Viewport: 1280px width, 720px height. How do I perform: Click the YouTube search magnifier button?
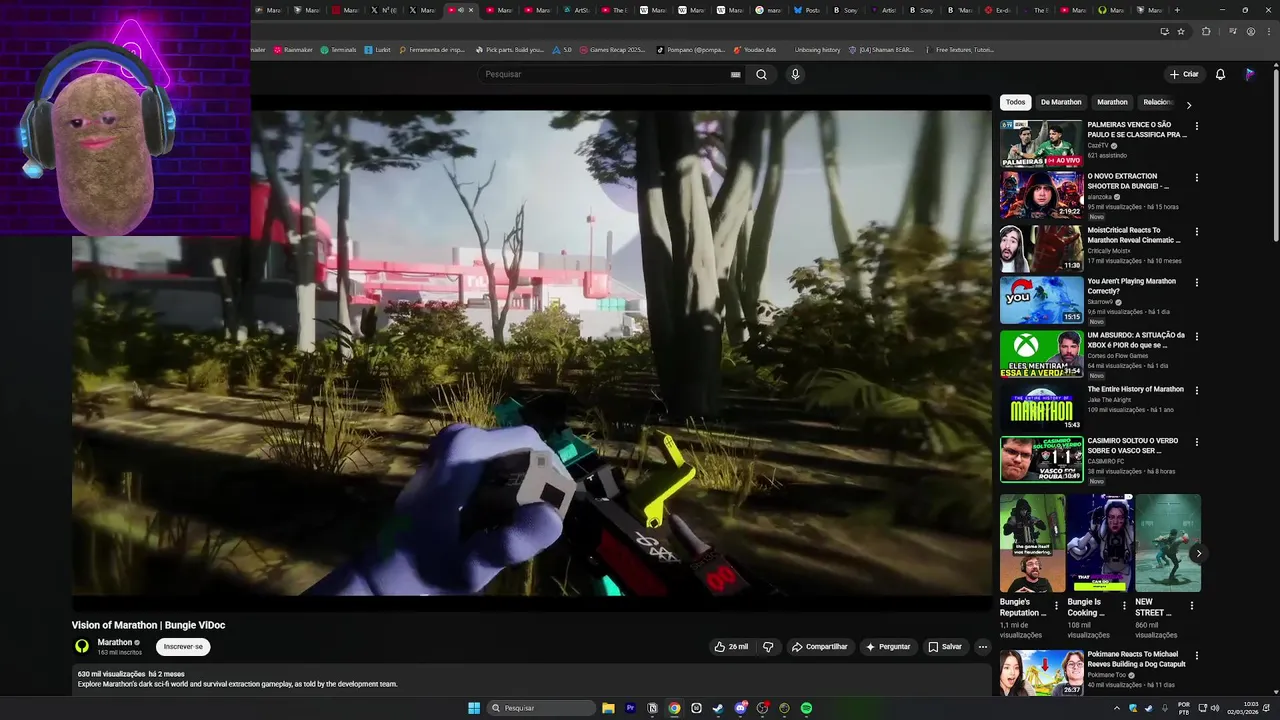[x=761, y=74]
